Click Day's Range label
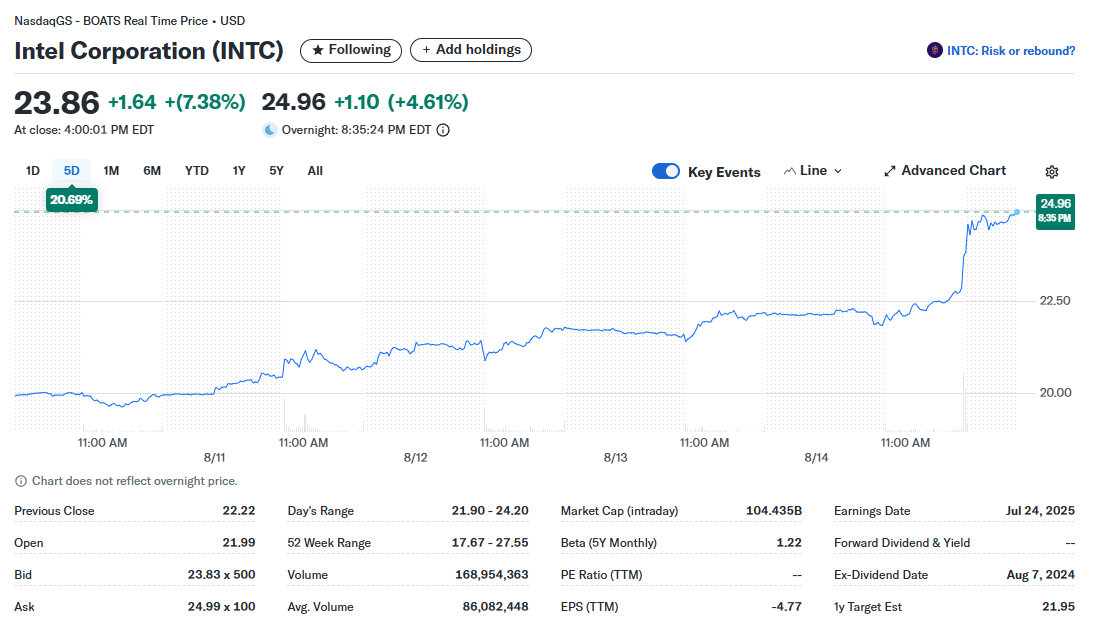Screen dimensions: 1094x633 pyautogui.click(x=320, y=511)
